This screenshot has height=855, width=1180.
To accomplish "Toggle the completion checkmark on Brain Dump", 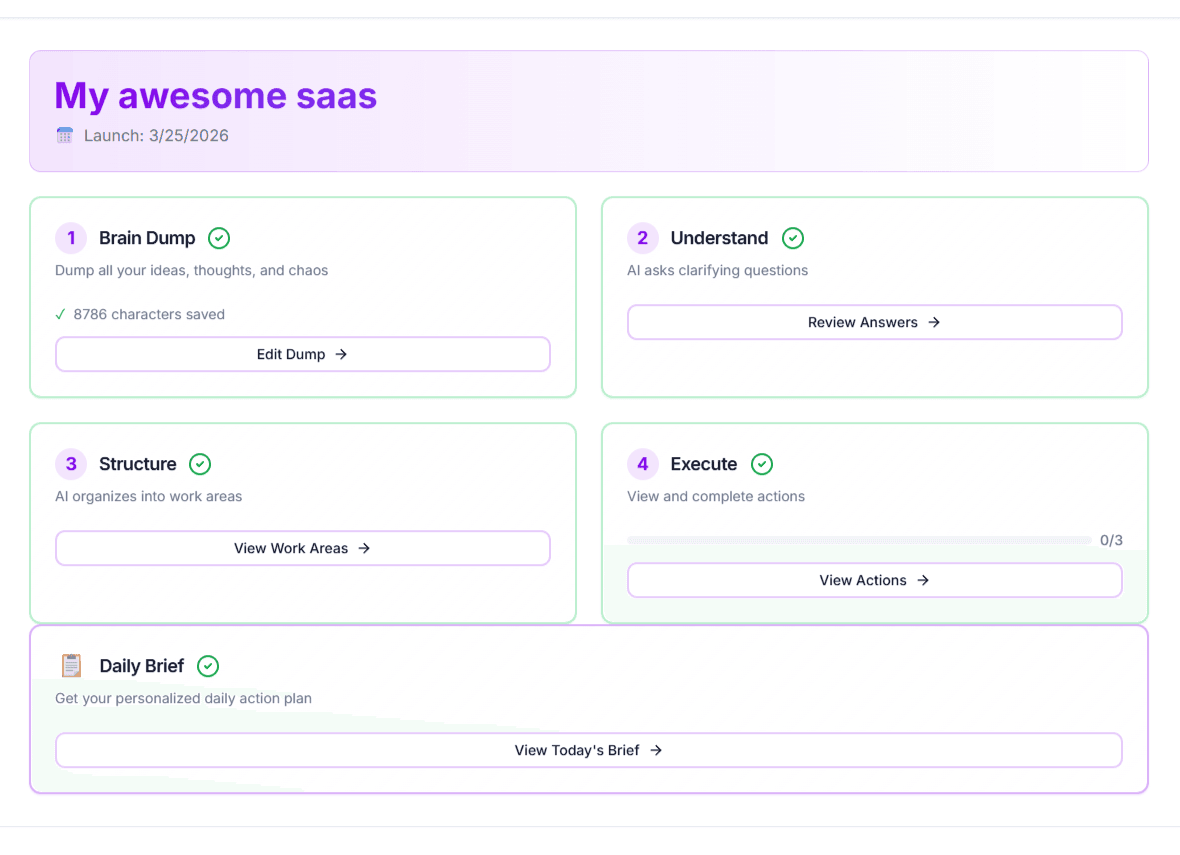I will pyautogui.click(x=218, y=238).
